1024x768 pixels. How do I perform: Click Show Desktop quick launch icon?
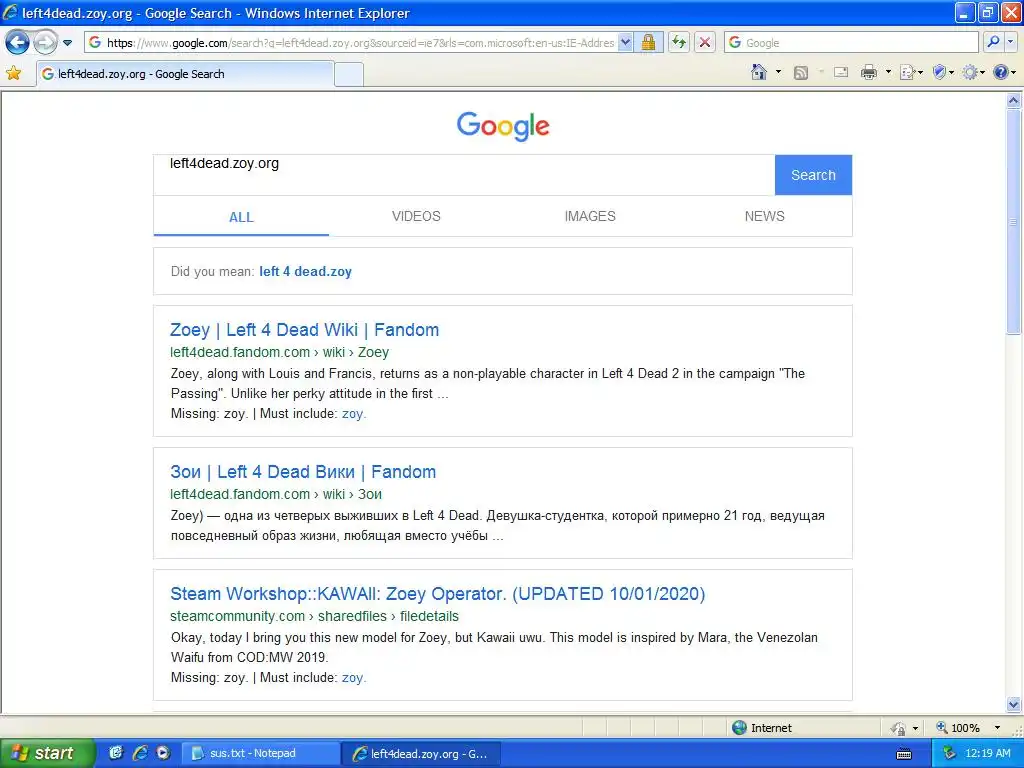coord(116,753)
